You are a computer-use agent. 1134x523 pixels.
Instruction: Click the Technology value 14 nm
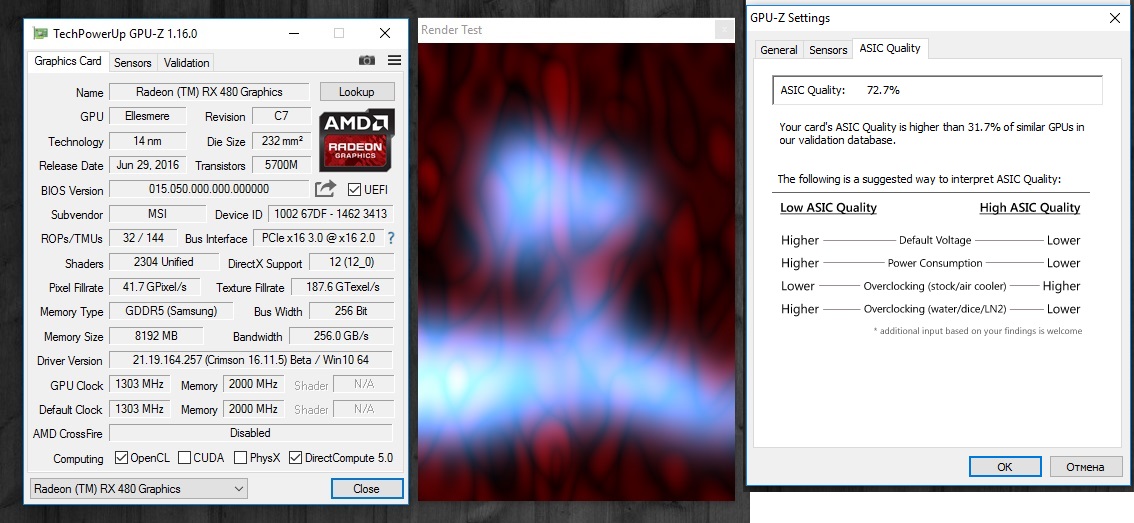point(148,140)
